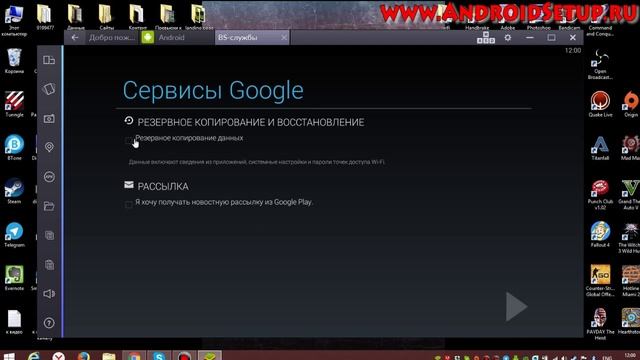The width and height of the screenshot is (640, 360).
Task: Open the help question mark sidebar icon
Action: pos(49,323)
